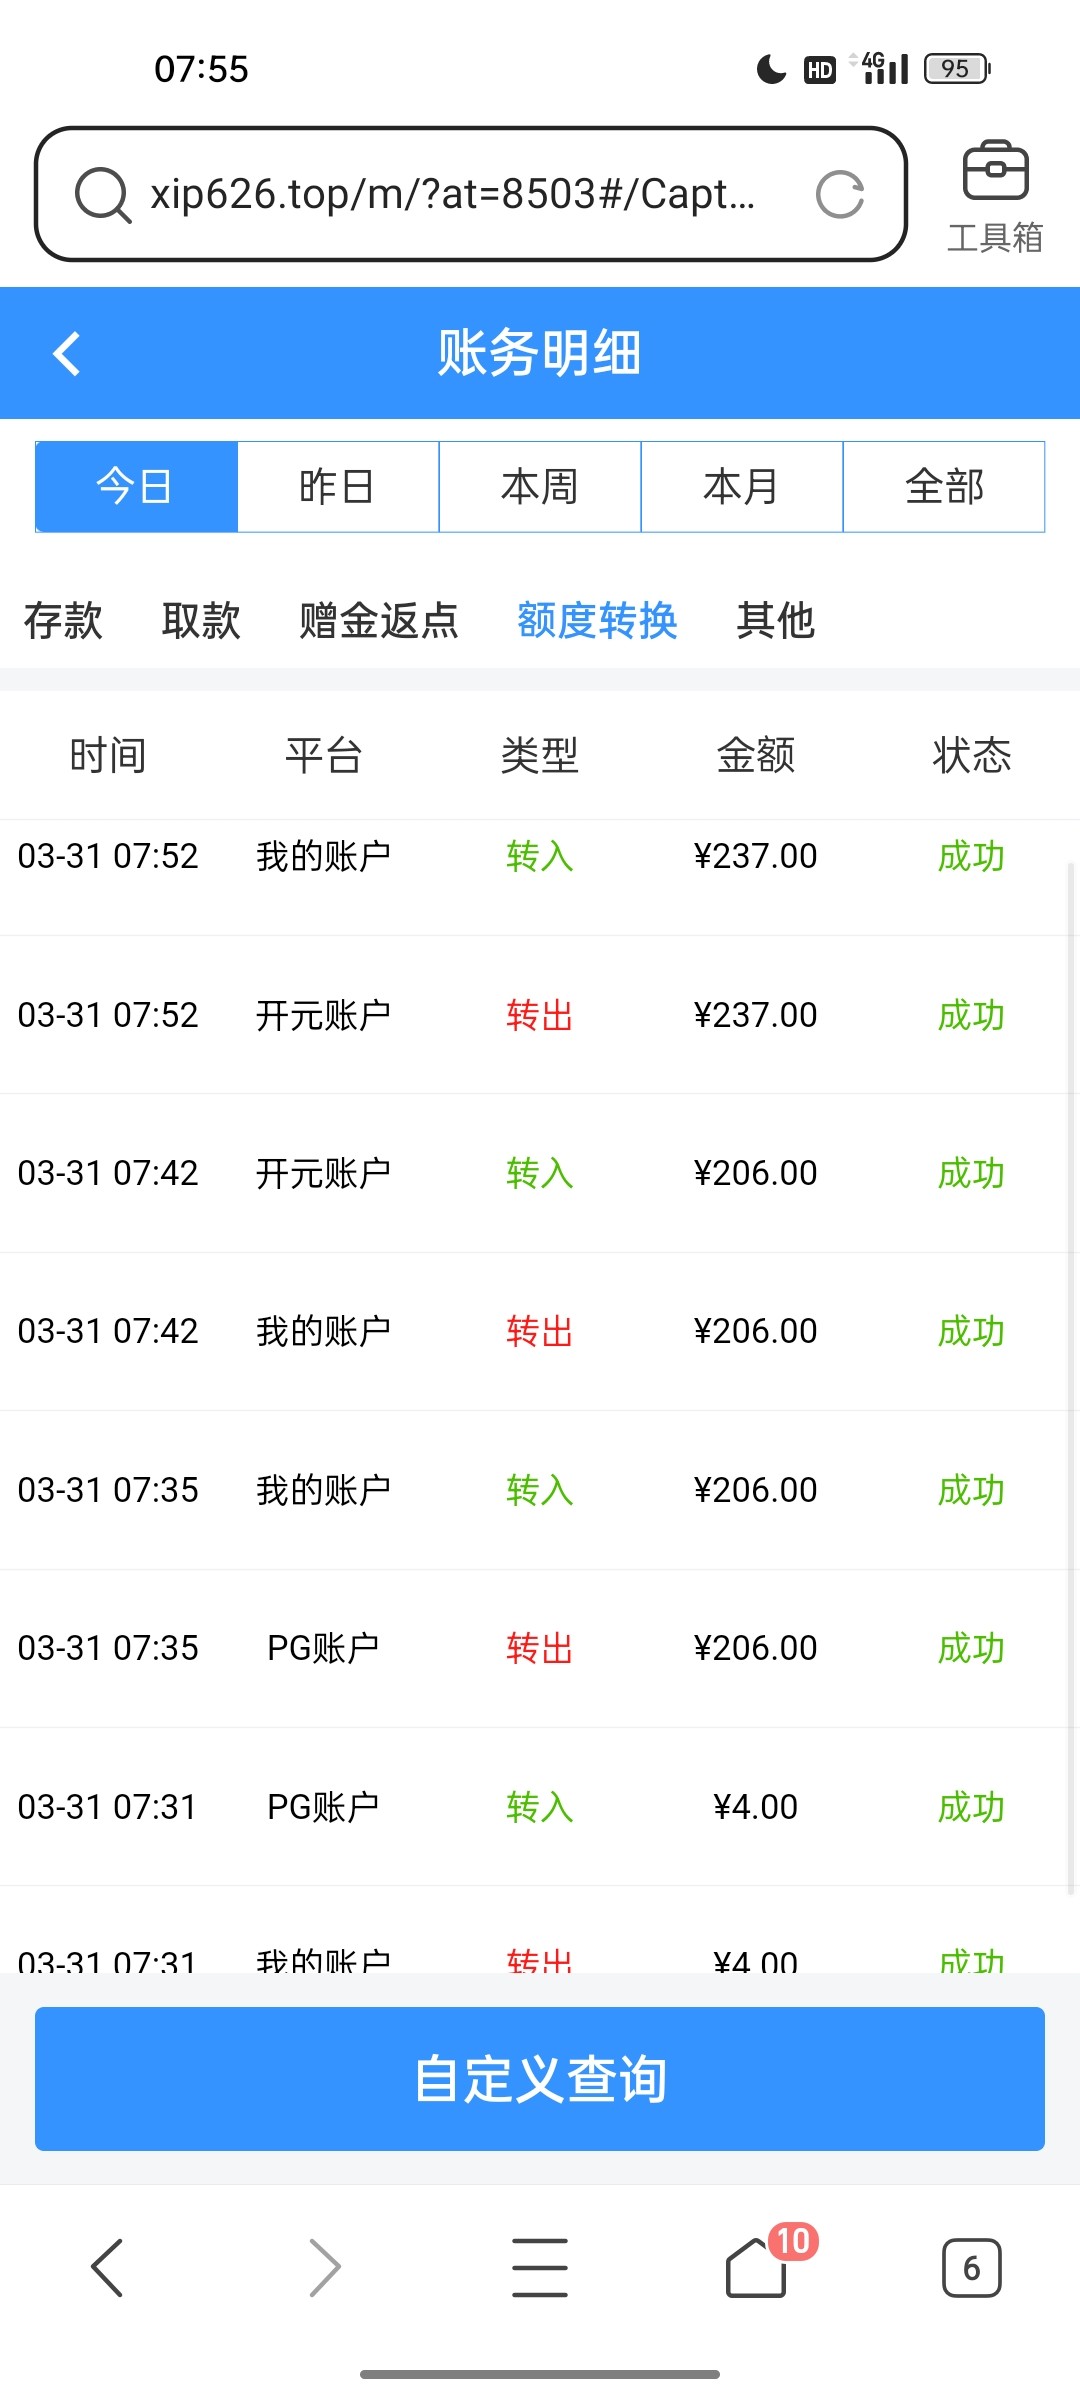Screen dimensions: 1080x2400
Task: Show 全部 records filter
Action: (944, 487)
